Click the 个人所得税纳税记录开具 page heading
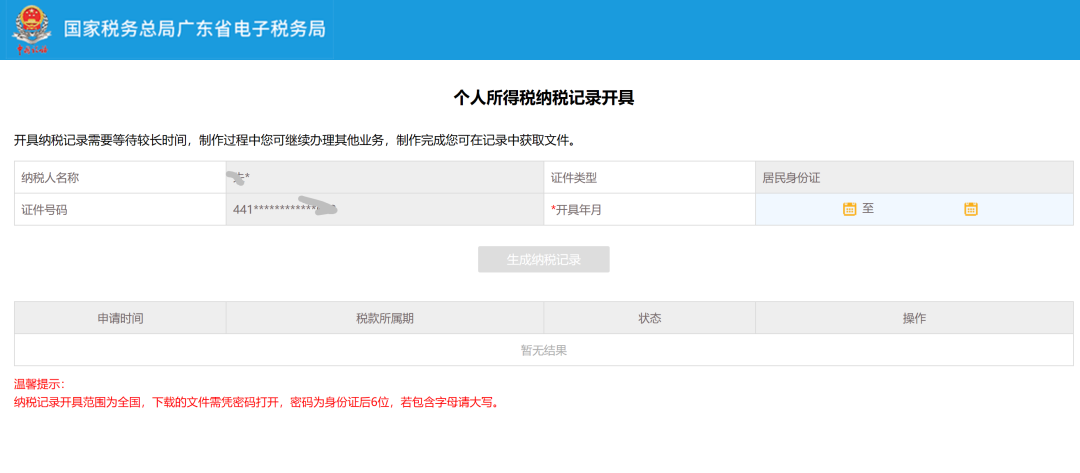The width and height of the screenshot is (1080, 473). (543, 97)
